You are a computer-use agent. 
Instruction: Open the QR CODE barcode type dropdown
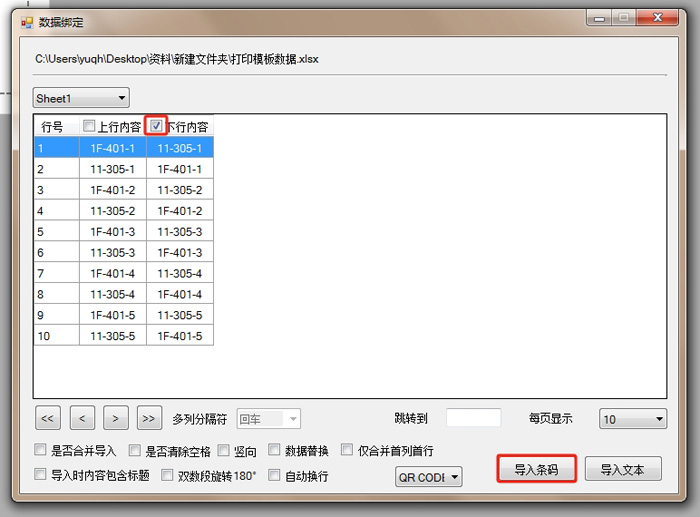coord(429,477)
